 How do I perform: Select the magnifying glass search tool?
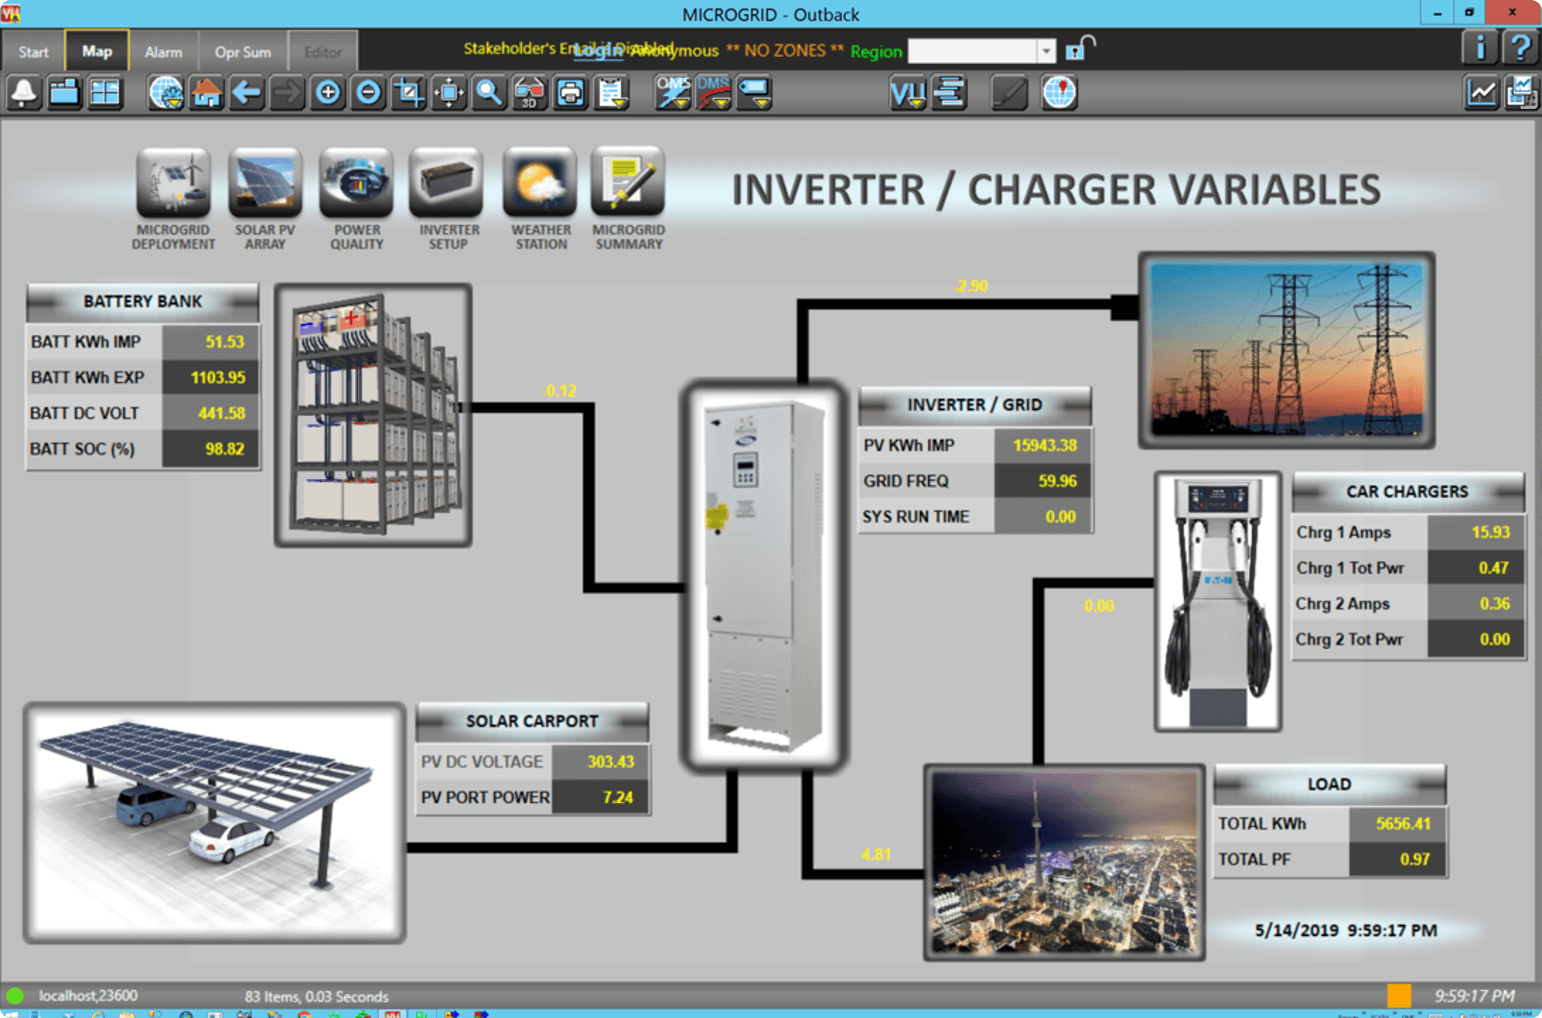click(x=489, y=93)
